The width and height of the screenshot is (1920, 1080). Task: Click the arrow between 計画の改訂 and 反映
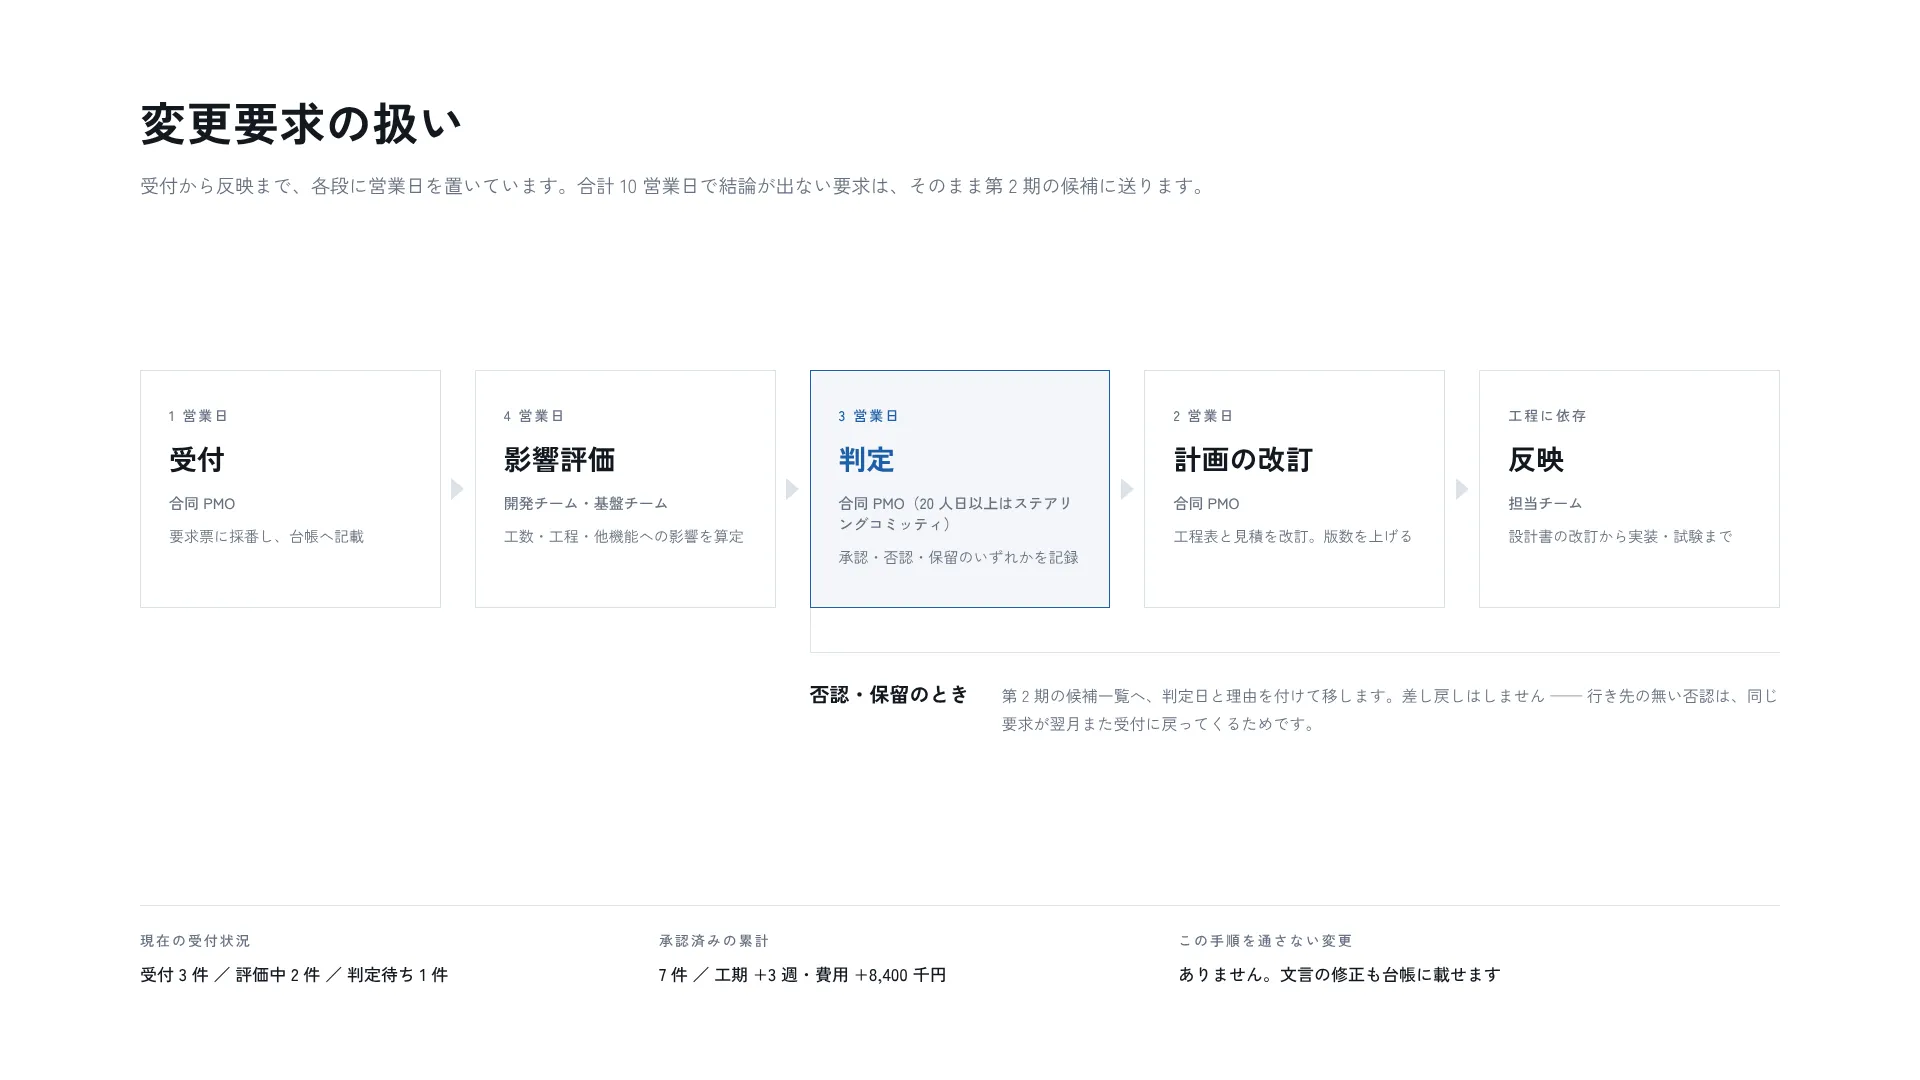[x=1462, y=489]
